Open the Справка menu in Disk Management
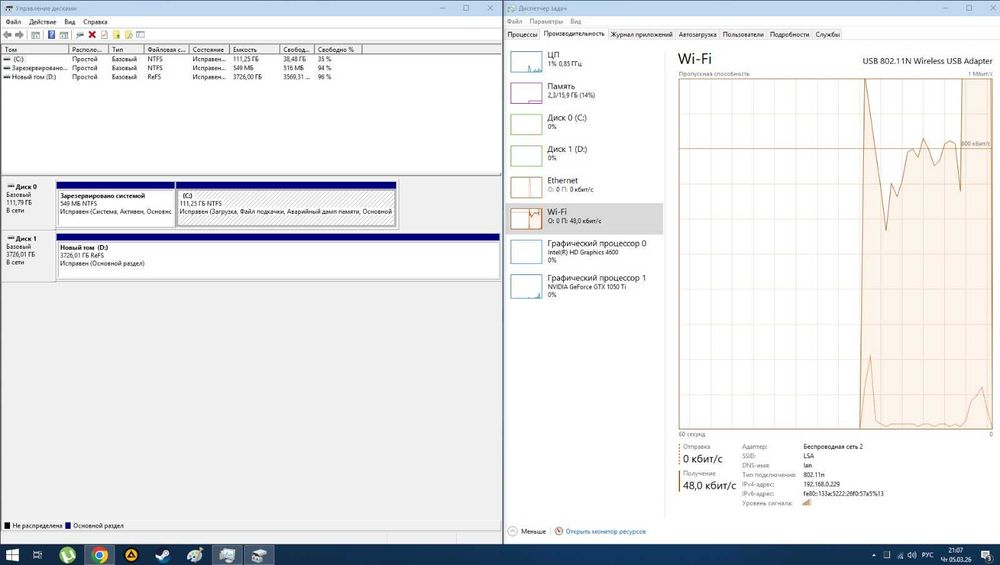Image resolution: width=1000 pixels, height=565 pixels. coord(95,22)
